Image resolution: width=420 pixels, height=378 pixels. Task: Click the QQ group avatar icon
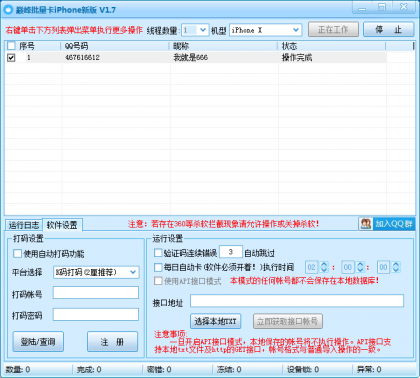[366, 224]
